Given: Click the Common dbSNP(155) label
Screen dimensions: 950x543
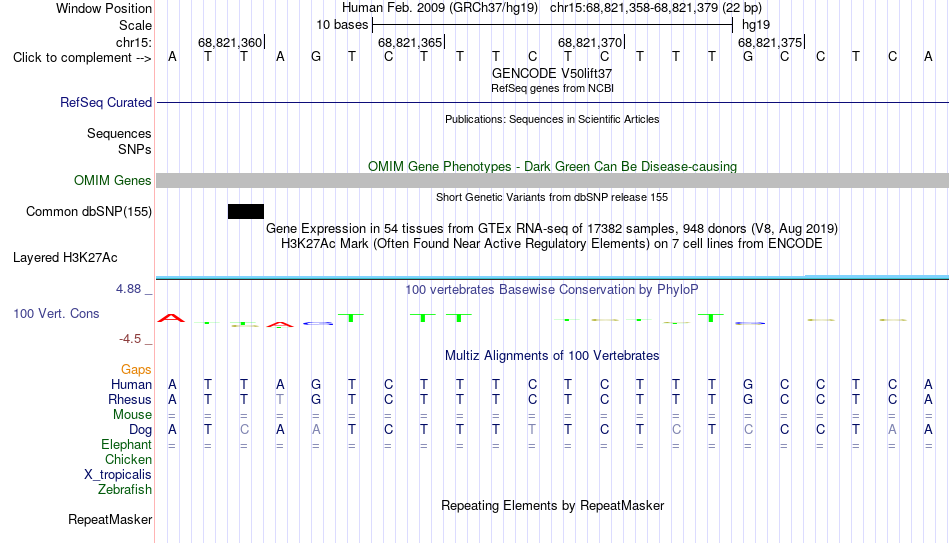Looking at the screenshot, I should coord(89,212).
